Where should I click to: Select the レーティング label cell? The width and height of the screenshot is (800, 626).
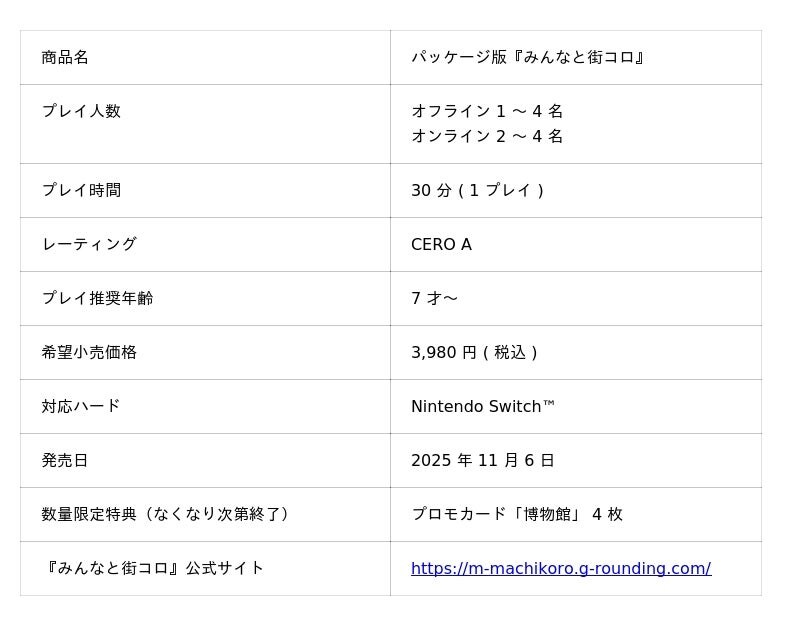tap(89, 245)
